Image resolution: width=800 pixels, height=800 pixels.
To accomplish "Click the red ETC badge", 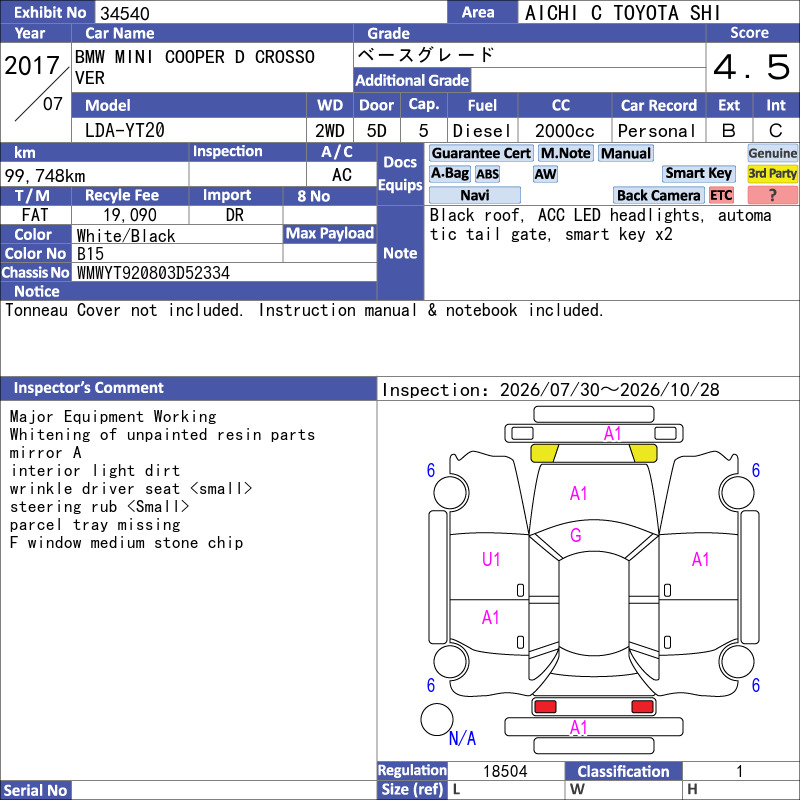I will click(721, 195).
